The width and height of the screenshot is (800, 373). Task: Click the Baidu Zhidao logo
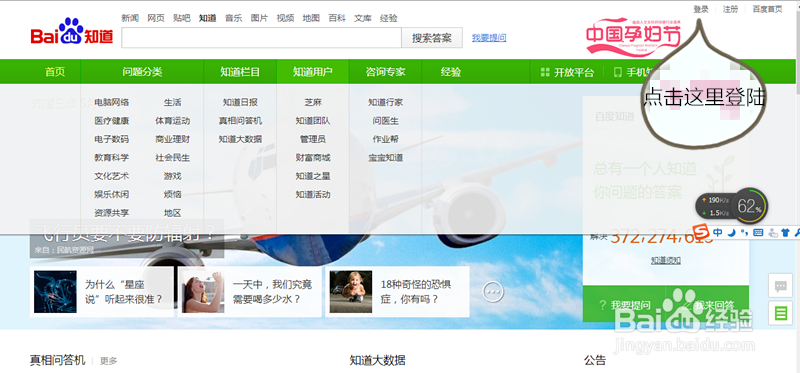point(71,32)
